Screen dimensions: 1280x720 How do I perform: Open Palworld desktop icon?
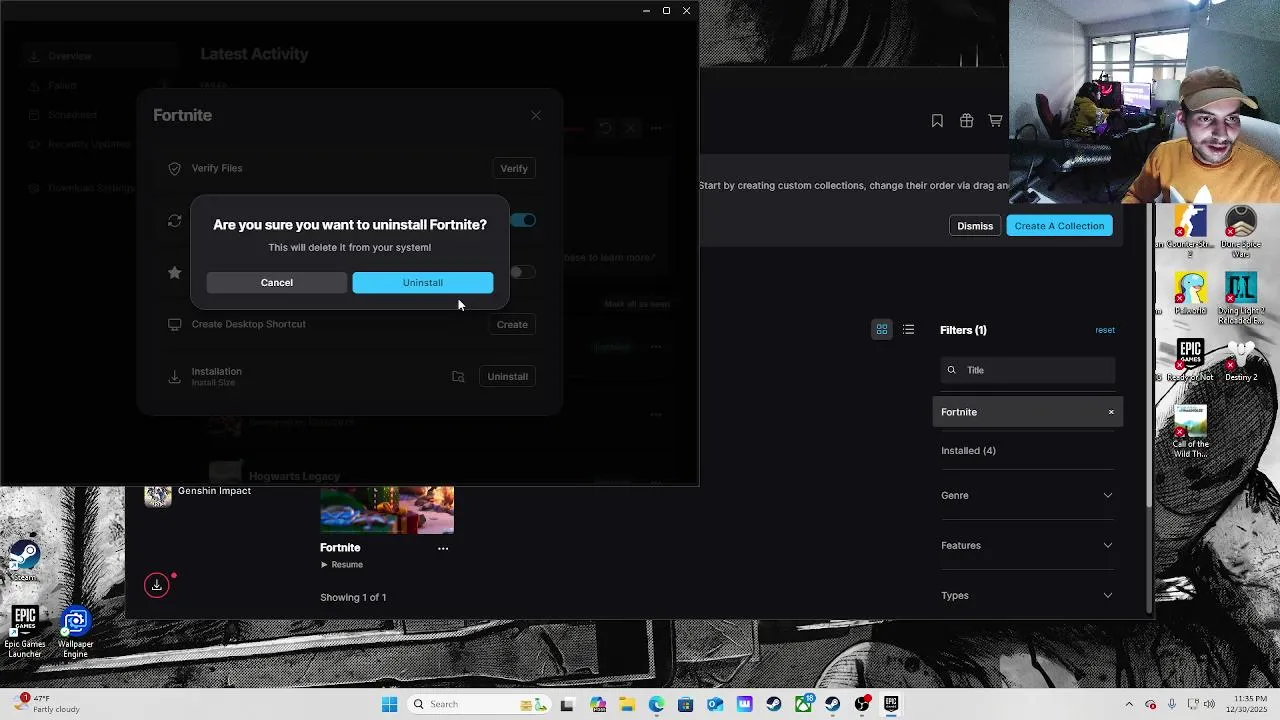point(1190,296)
